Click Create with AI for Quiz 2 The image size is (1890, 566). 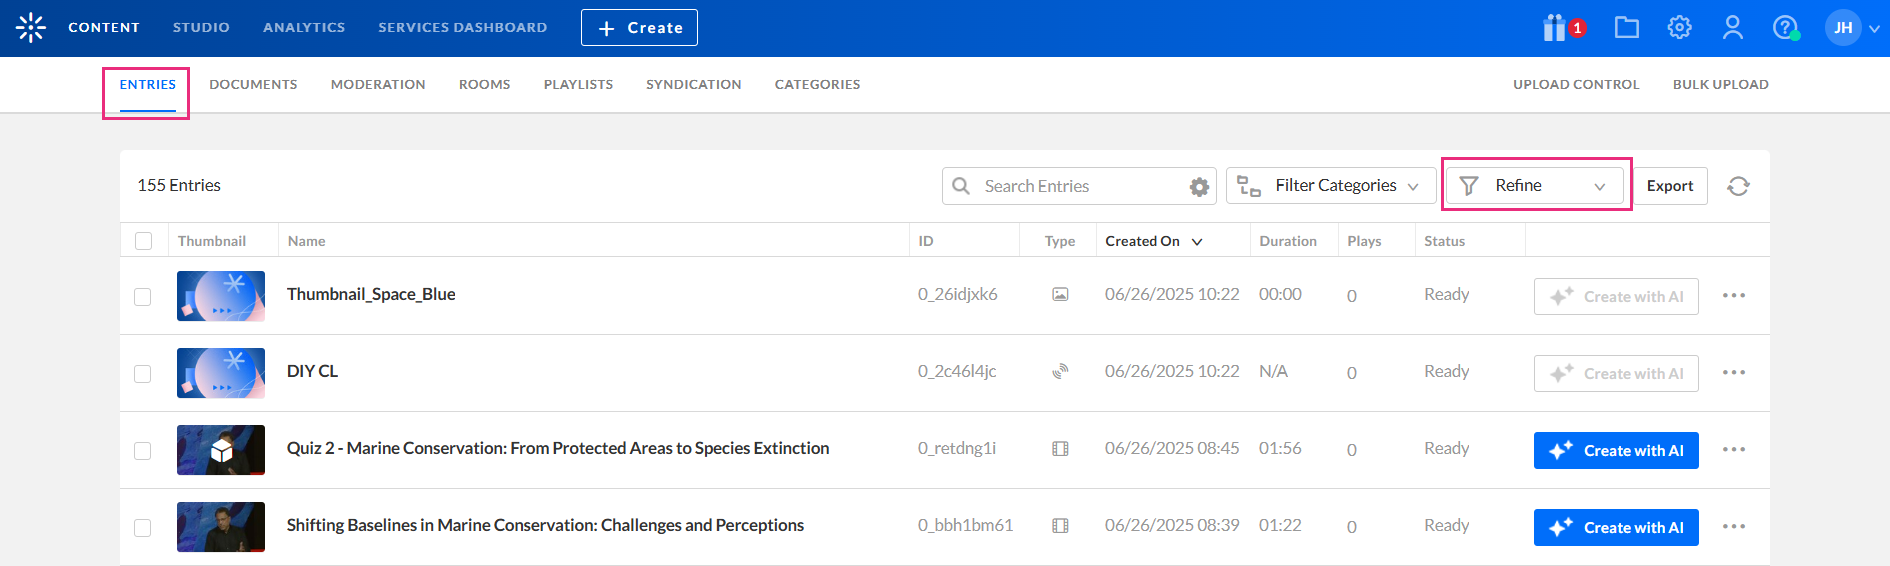pyautogui.click(x=1616, y=451)
